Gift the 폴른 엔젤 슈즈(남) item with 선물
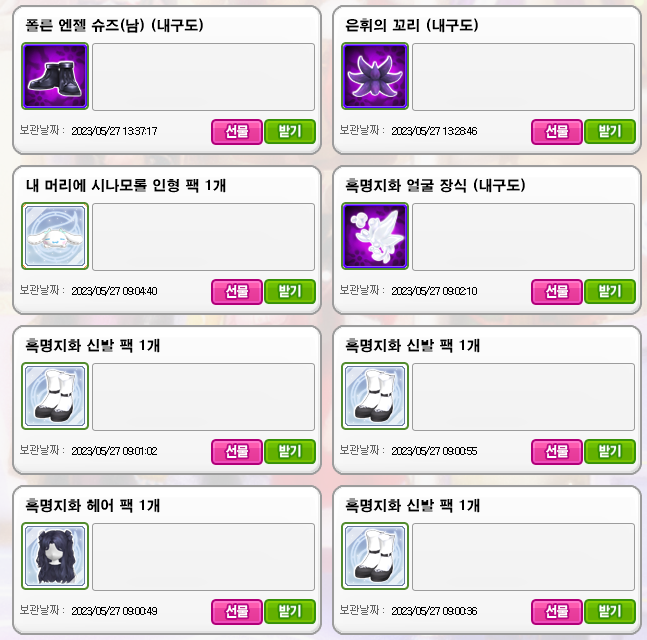Image resolution: width=647 pixels, height=640 pixels. [237, 132]
